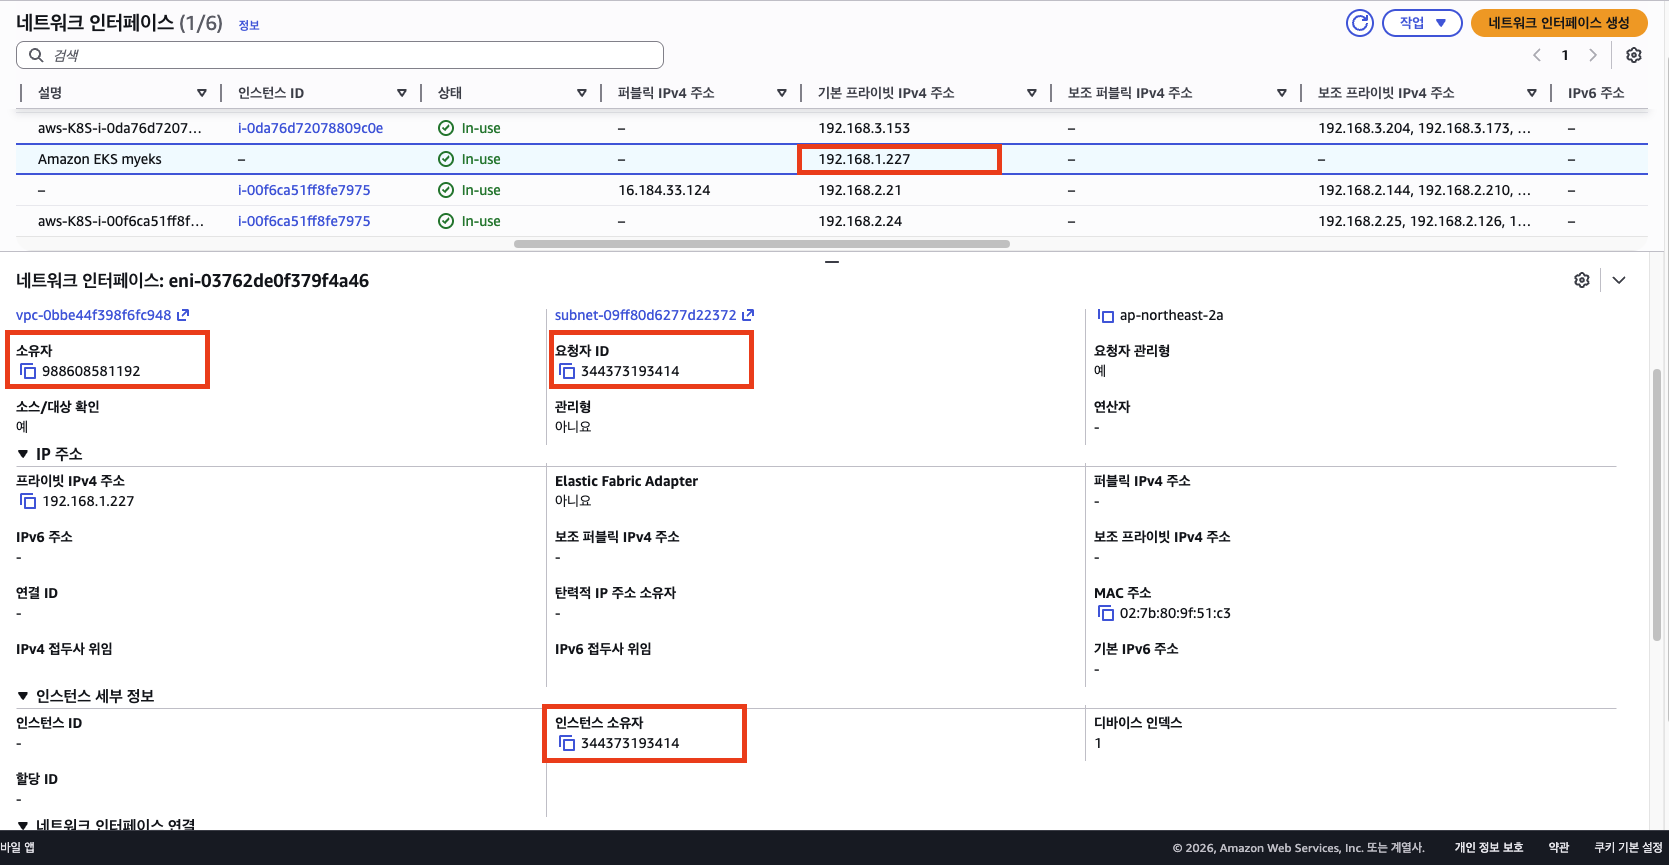Copy private IPv4 address 192.168.1.227
The image size is (1669, 865).
[28, 501]
